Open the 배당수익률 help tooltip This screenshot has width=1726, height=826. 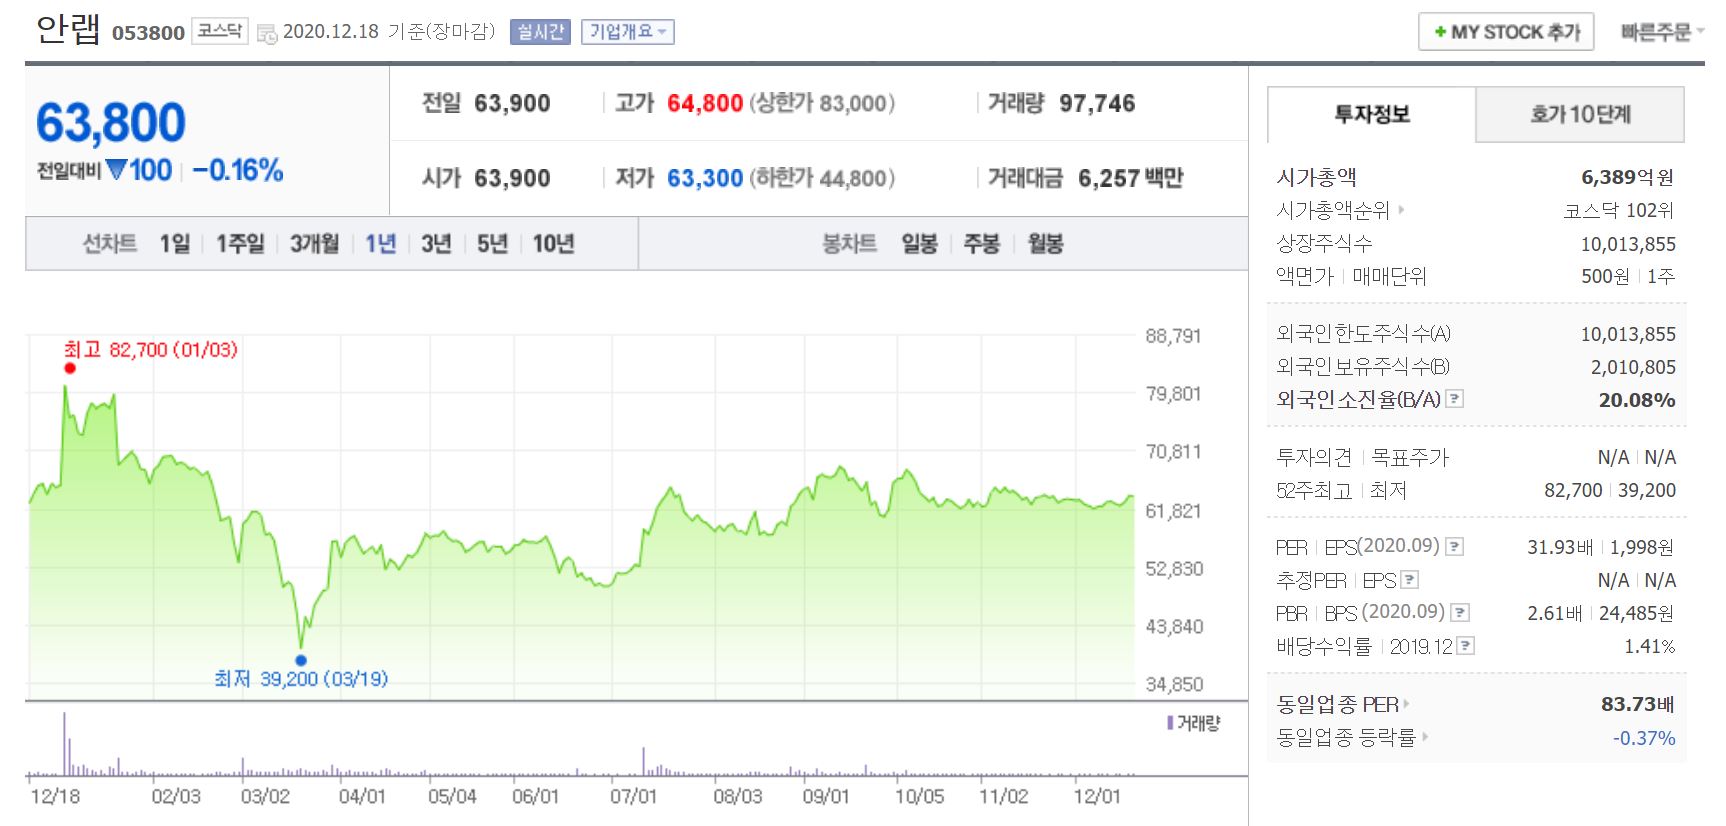(1466, 645)
